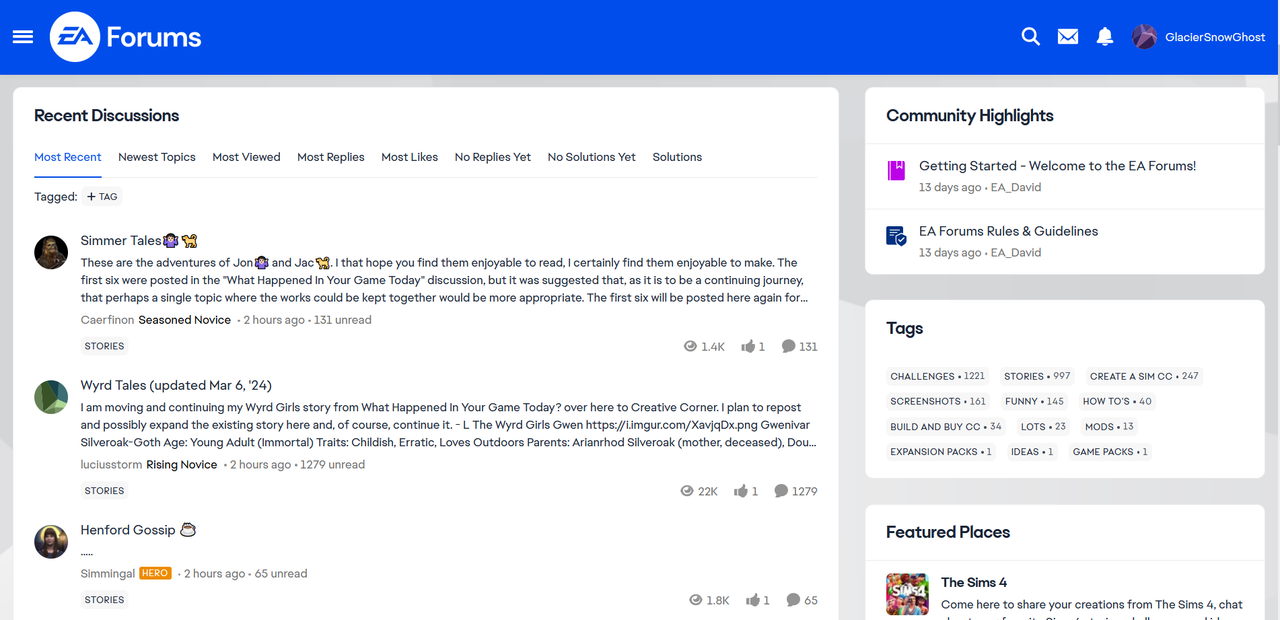Click the comments bubble icon showing 131
The height and width of the screenshot is (620, 1280).
(788, 346)
